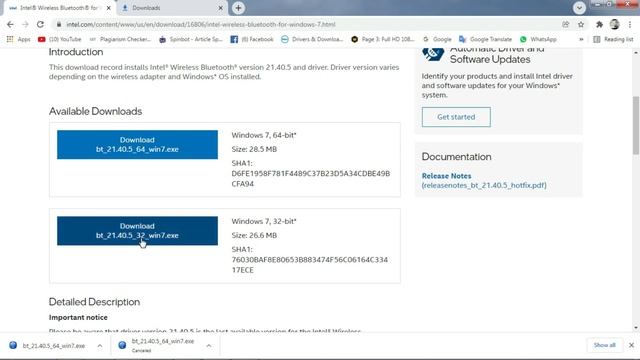Click the 'Important notice' text
Viewport: 640px width, 360px height.
[x=78, y=318]
